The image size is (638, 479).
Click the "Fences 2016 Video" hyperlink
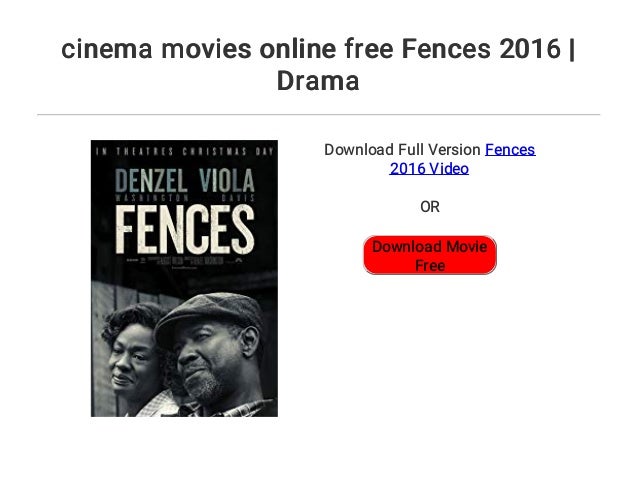tap(509, 150)
